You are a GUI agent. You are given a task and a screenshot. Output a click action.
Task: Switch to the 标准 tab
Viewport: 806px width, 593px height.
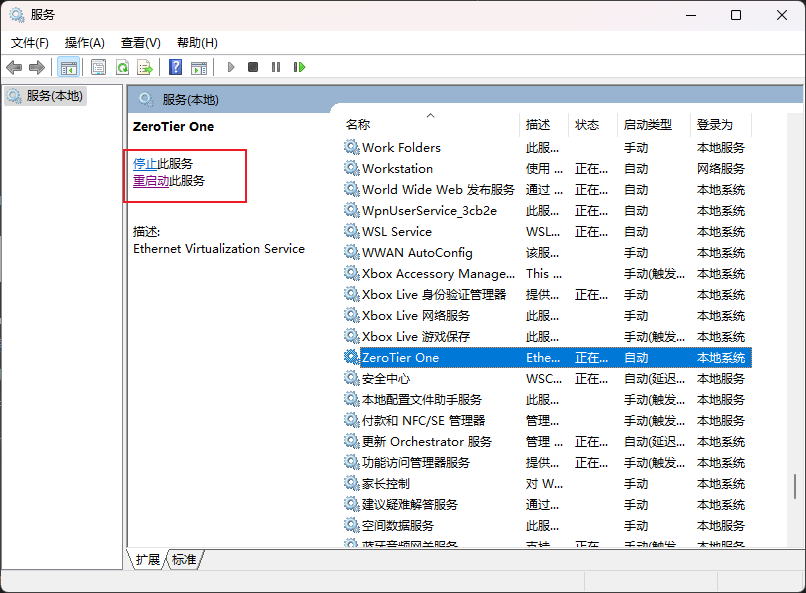(184, 560)
